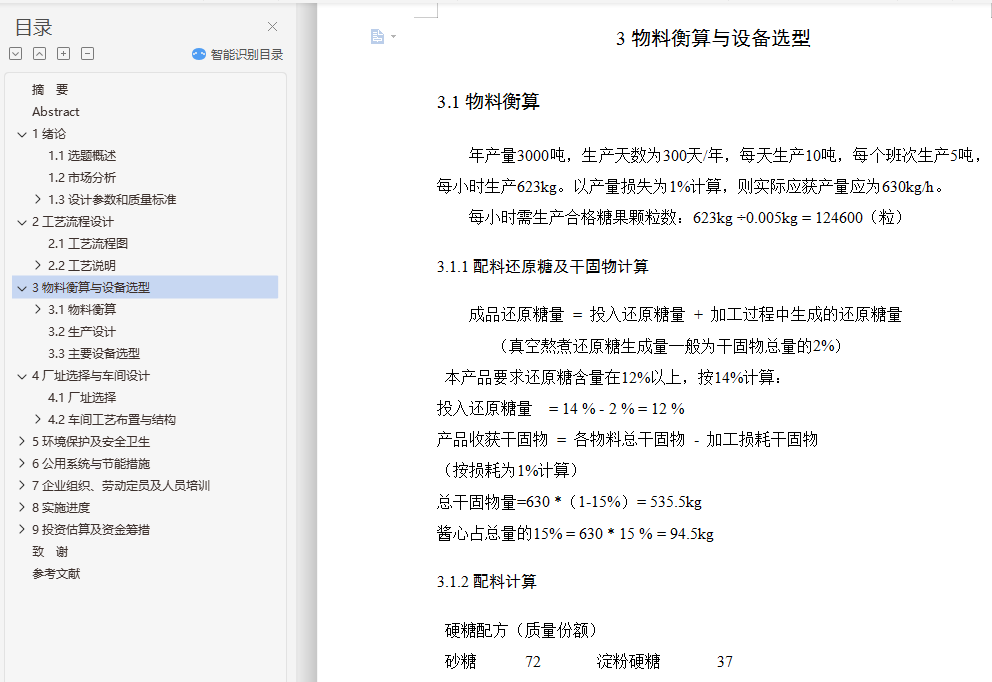Expand the 5 环境保护及安全卫生 chapter
This screenshot has height=682, width=992.
[x=22, y=442]
